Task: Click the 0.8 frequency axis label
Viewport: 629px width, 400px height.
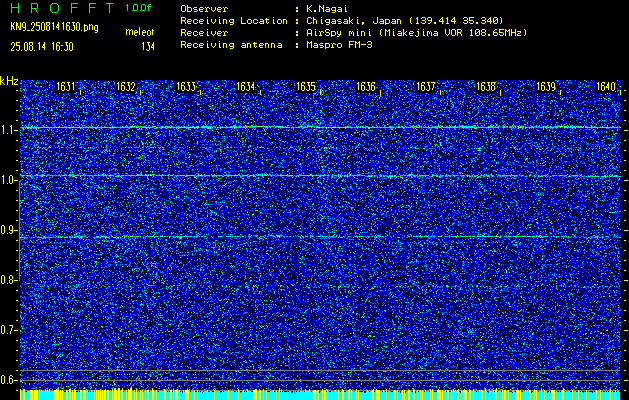Action: coord(8,280)
